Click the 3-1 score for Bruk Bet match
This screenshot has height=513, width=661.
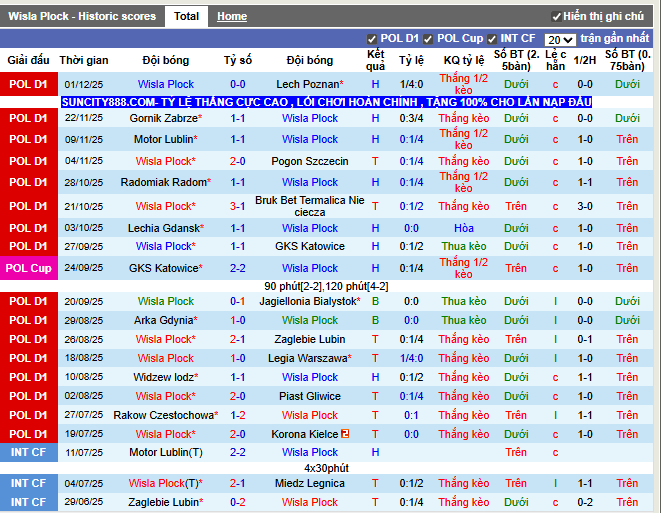[238, 206]
